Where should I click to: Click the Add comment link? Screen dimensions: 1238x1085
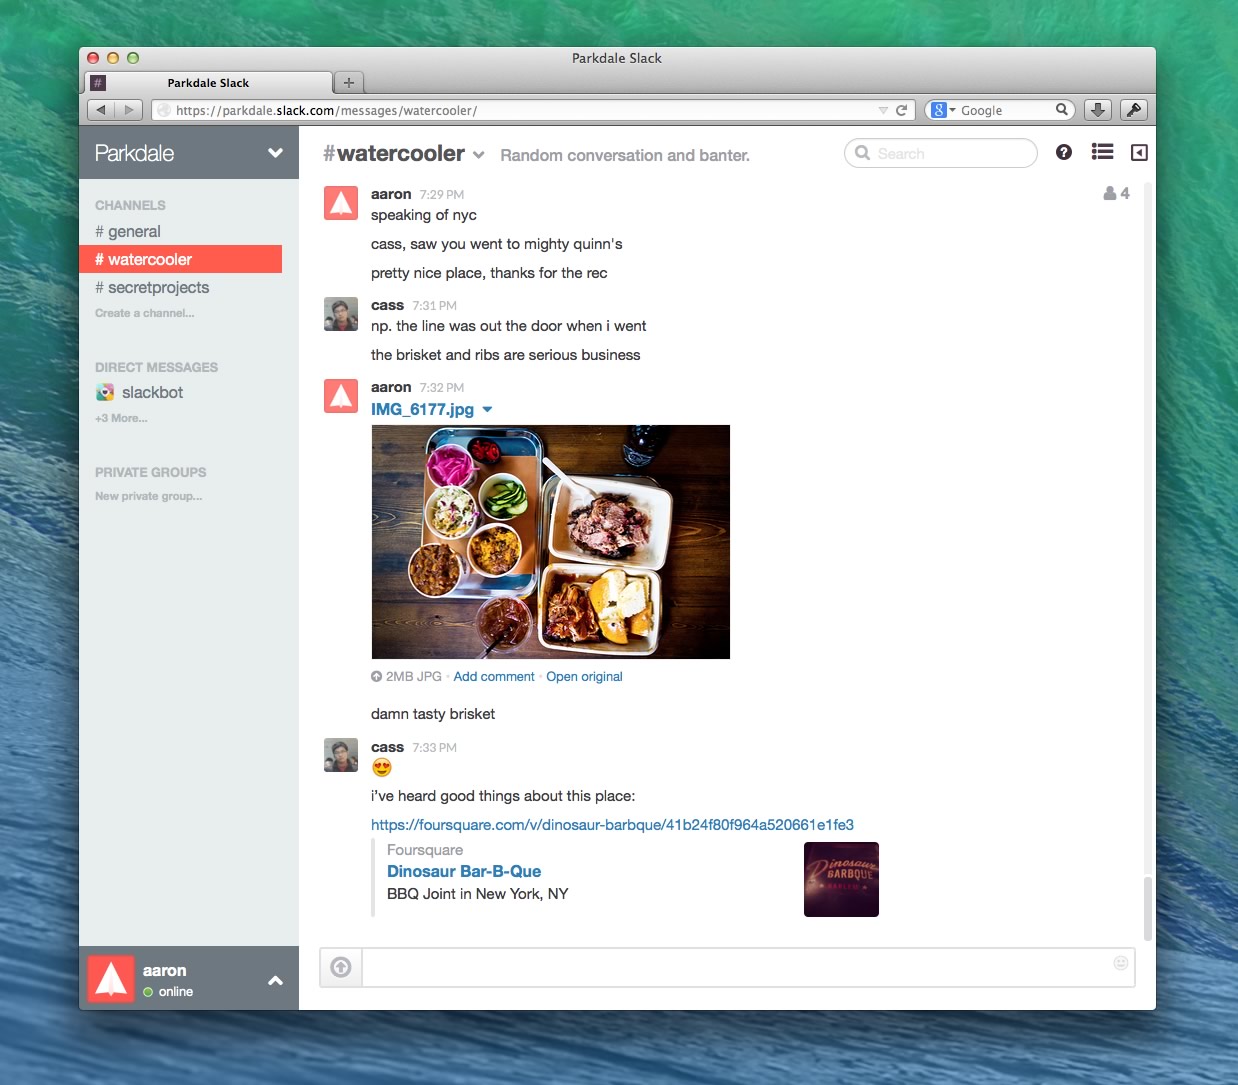(494, 677)
